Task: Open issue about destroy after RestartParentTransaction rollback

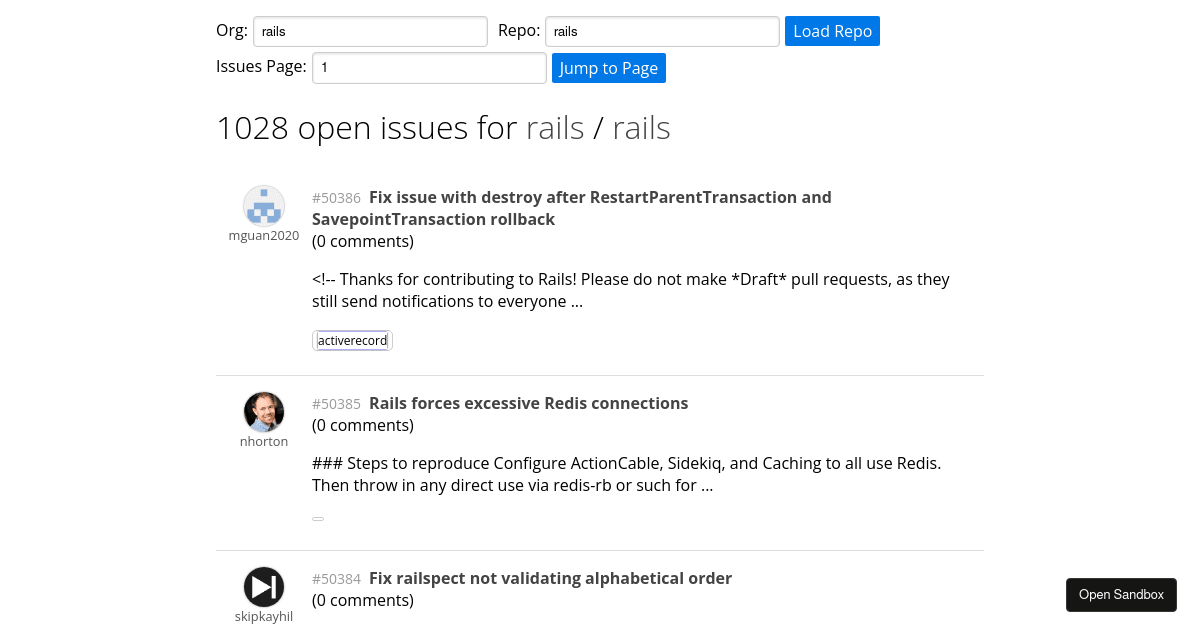Action: click(x=571, y=208)
